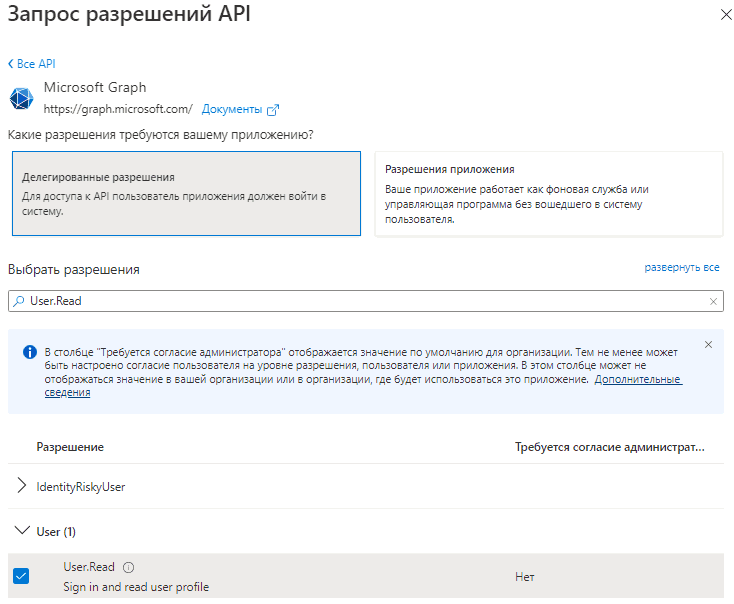Uncheck the User.Read permission checkbox
Image resolution: width=734 pixels, height=604 pixels.
tap(21, 576)
